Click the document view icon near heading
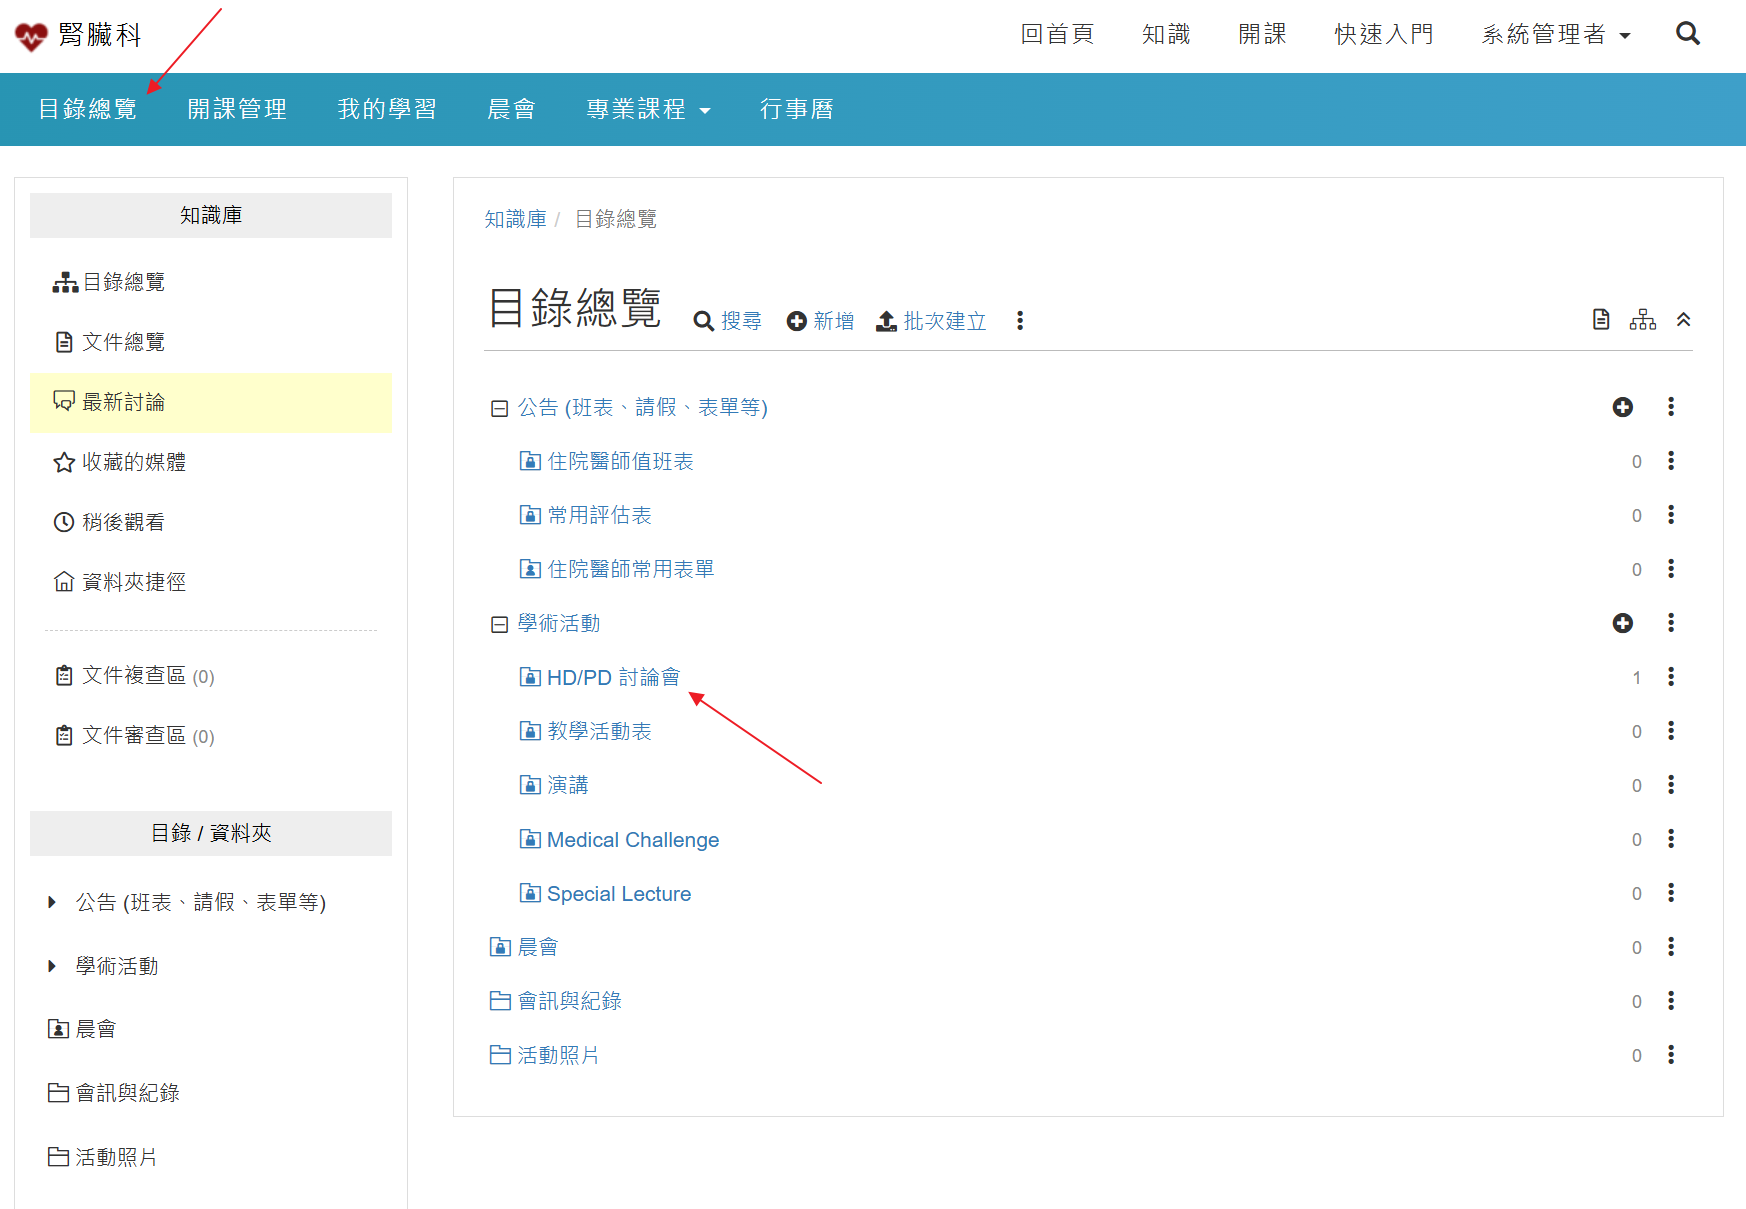 1601,320
